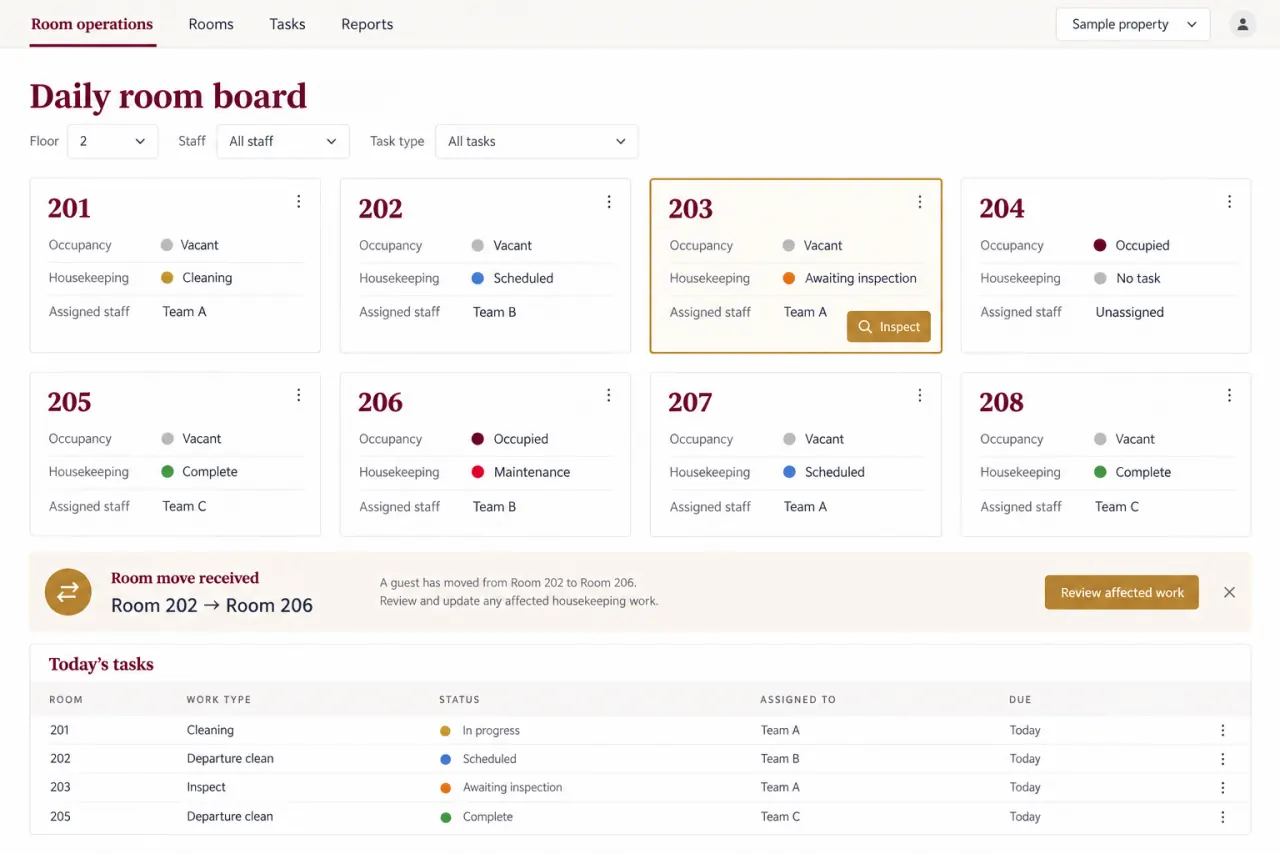The height and width of the screenshot is (854, 1280).
Task: Open room 202 card options menu
Action: pyautogui.click(x=608, y=201)
